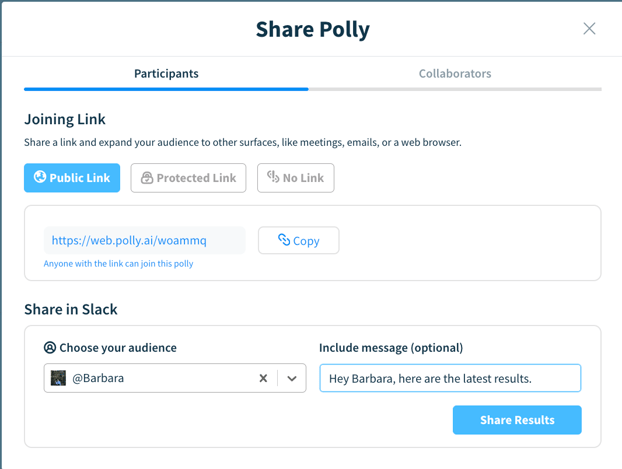Clear the @Barbara audience selection

coord(263,378)
